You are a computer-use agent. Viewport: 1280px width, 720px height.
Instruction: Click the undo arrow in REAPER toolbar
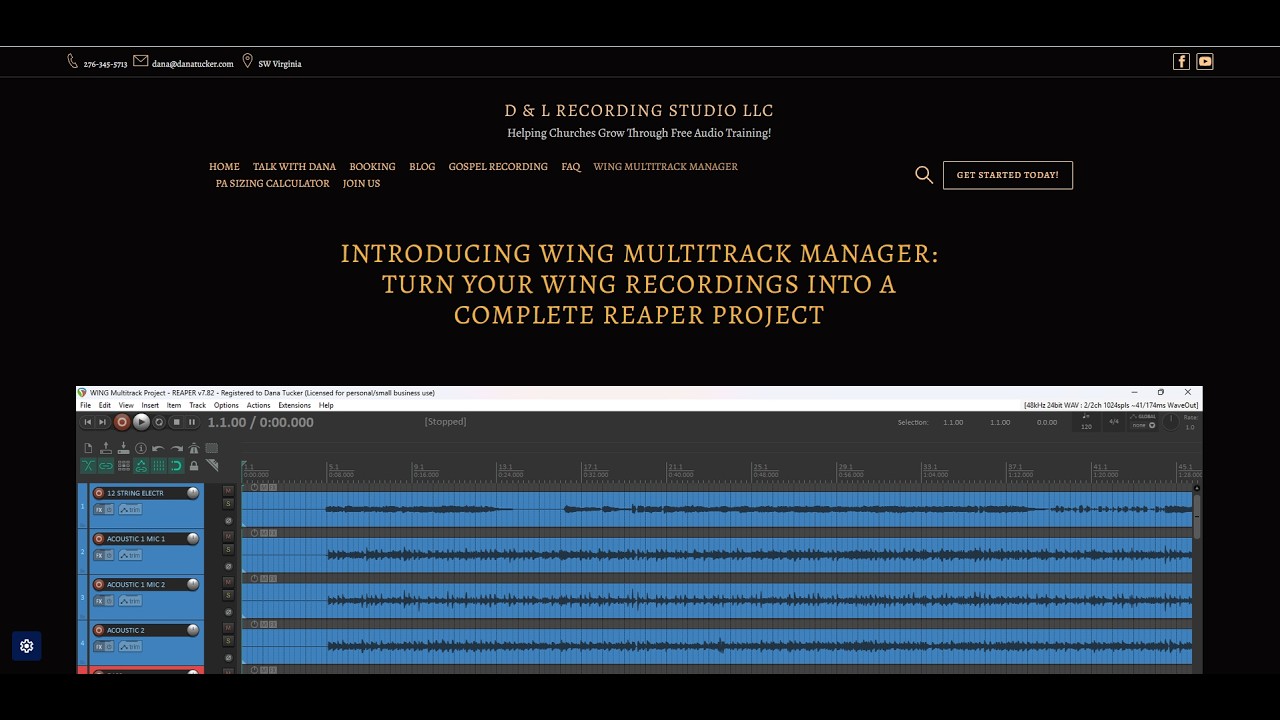158,448
